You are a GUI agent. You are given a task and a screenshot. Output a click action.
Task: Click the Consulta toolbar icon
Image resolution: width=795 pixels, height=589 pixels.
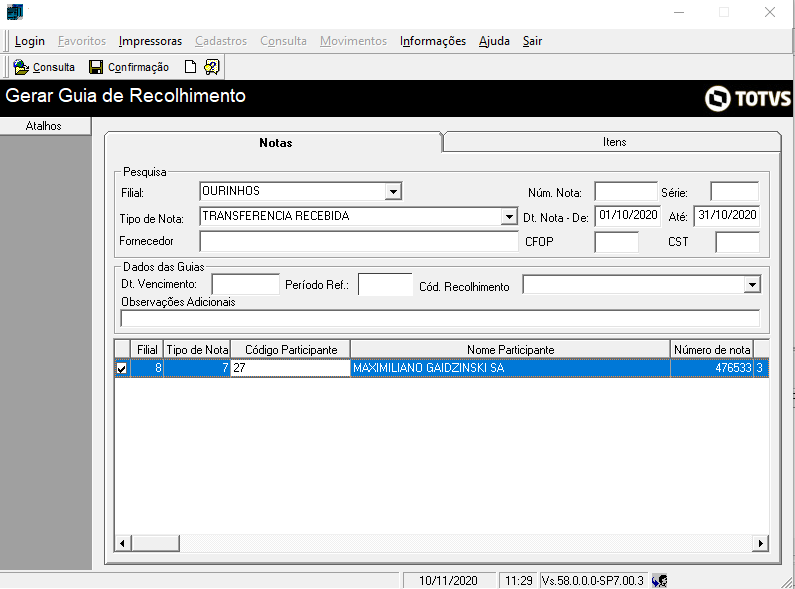(21, 67)
